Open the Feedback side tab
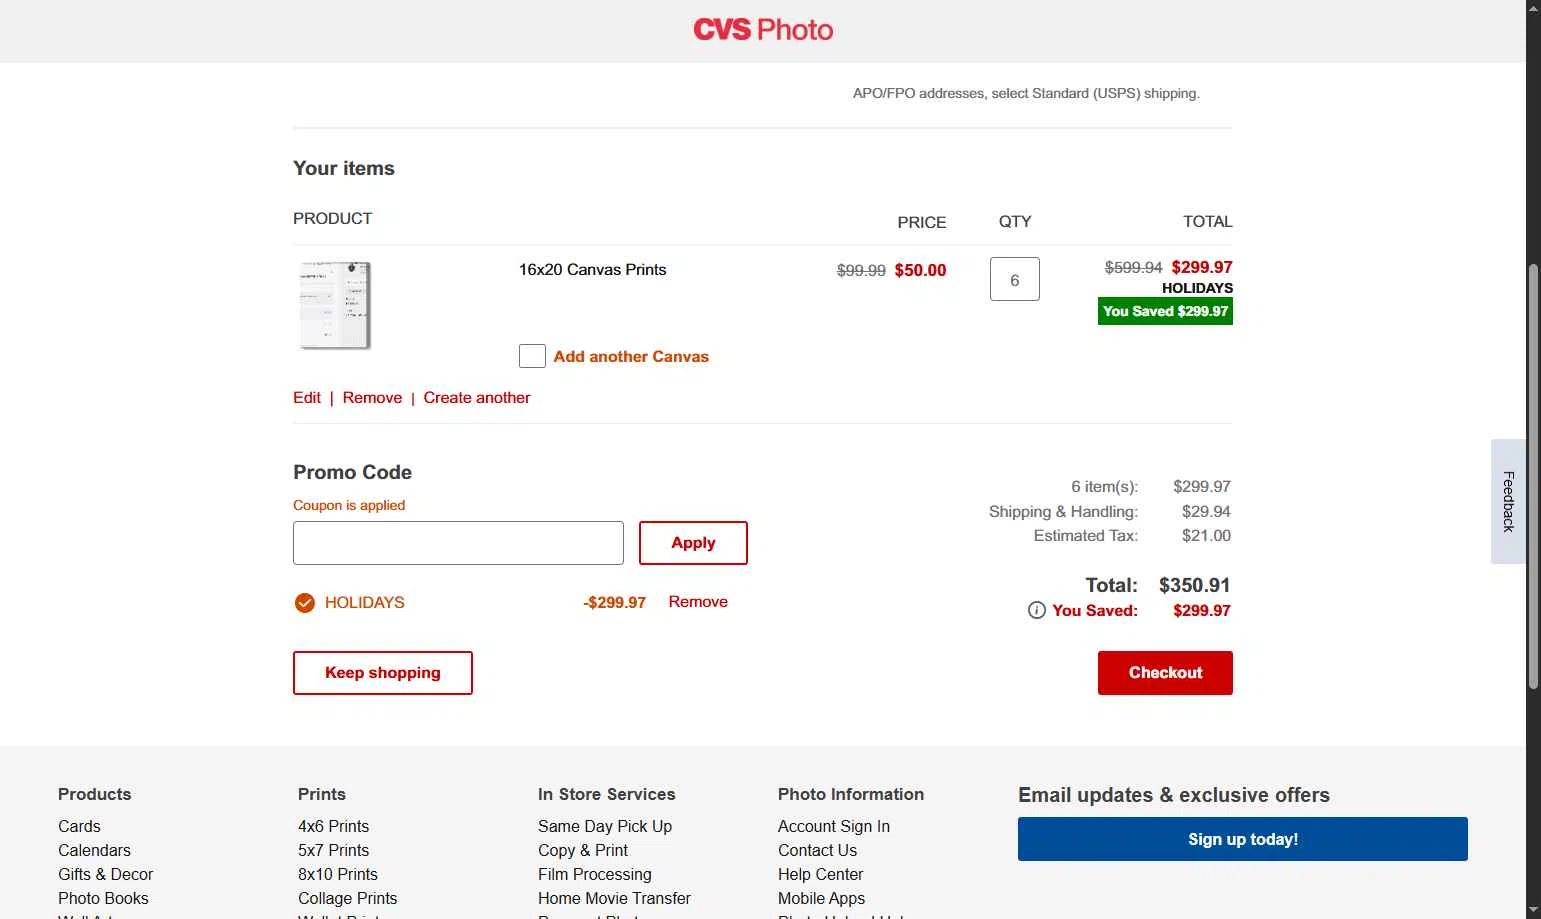This screenshot has height=919, width=1541. 1508,501
